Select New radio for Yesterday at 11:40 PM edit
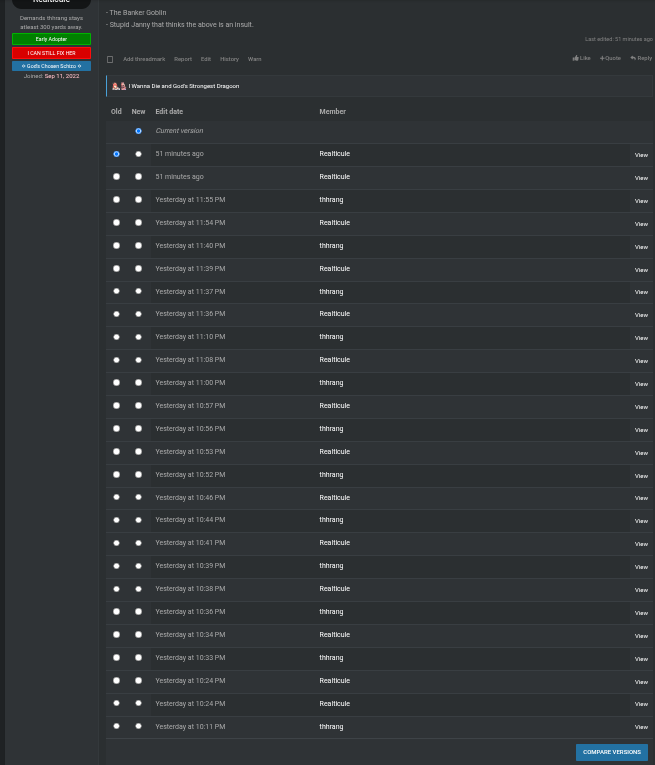This screenshot has height=765, width=655. click(x=139, y=245)
